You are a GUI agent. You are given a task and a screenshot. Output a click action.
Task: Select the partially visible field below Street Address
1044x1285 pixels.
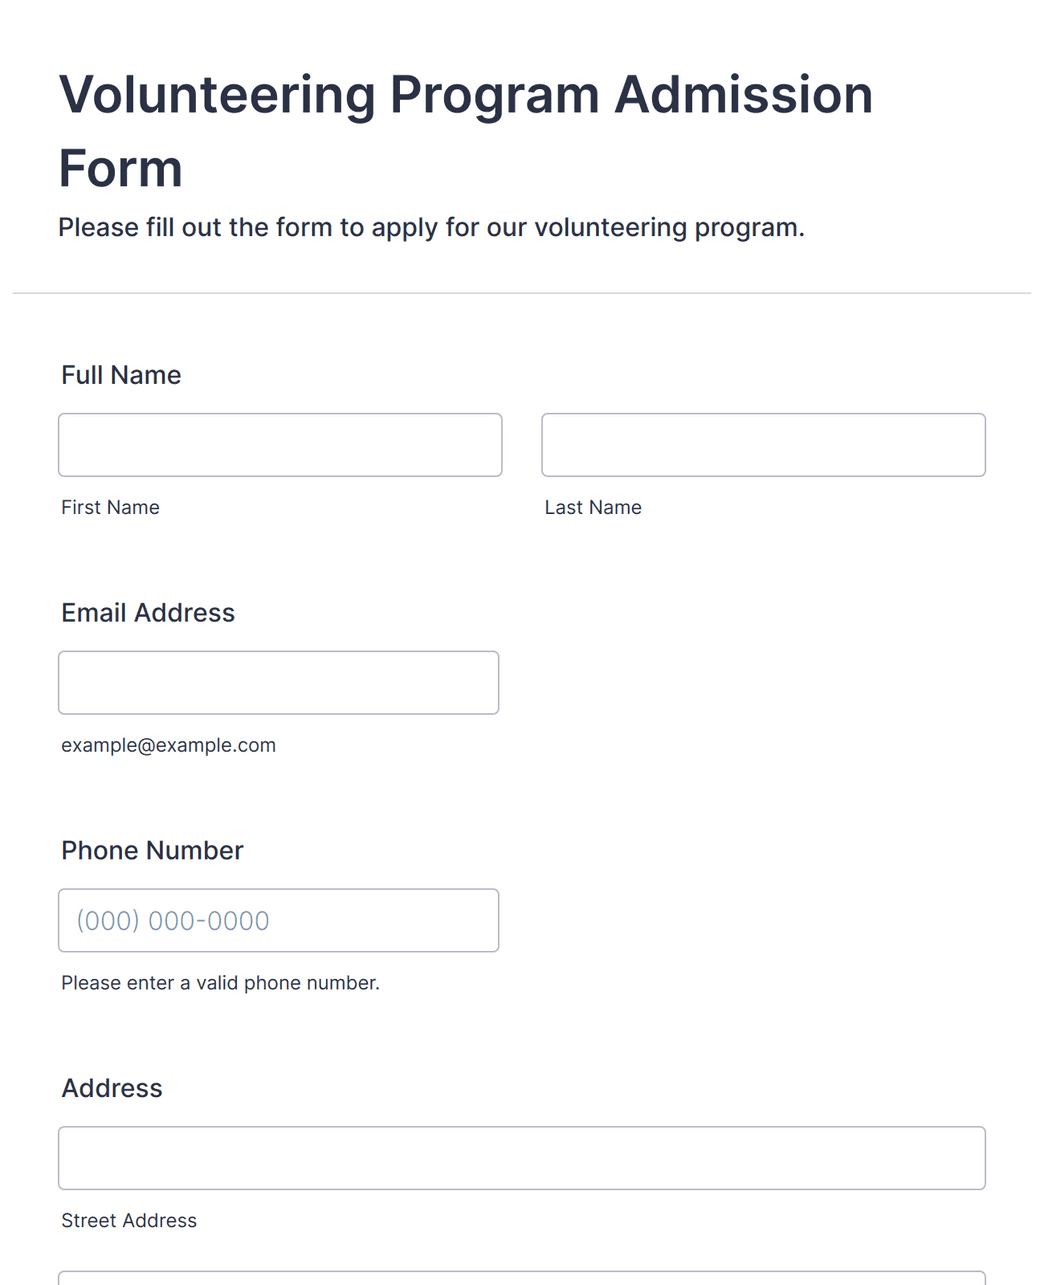coord(522,1278)
